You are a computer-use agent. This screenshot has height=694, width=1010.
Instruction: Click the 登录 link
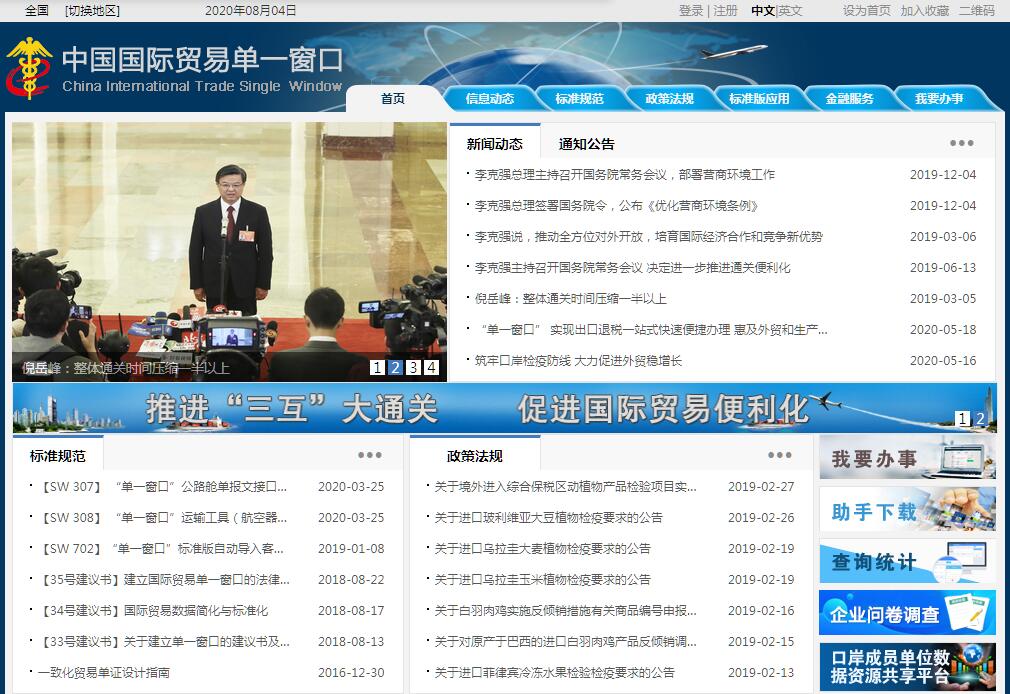click(x=691, y=10)
